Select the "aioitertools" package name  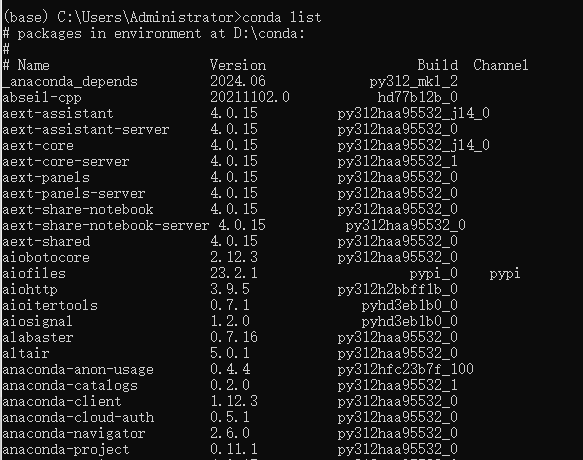click(x=50, y=305)
